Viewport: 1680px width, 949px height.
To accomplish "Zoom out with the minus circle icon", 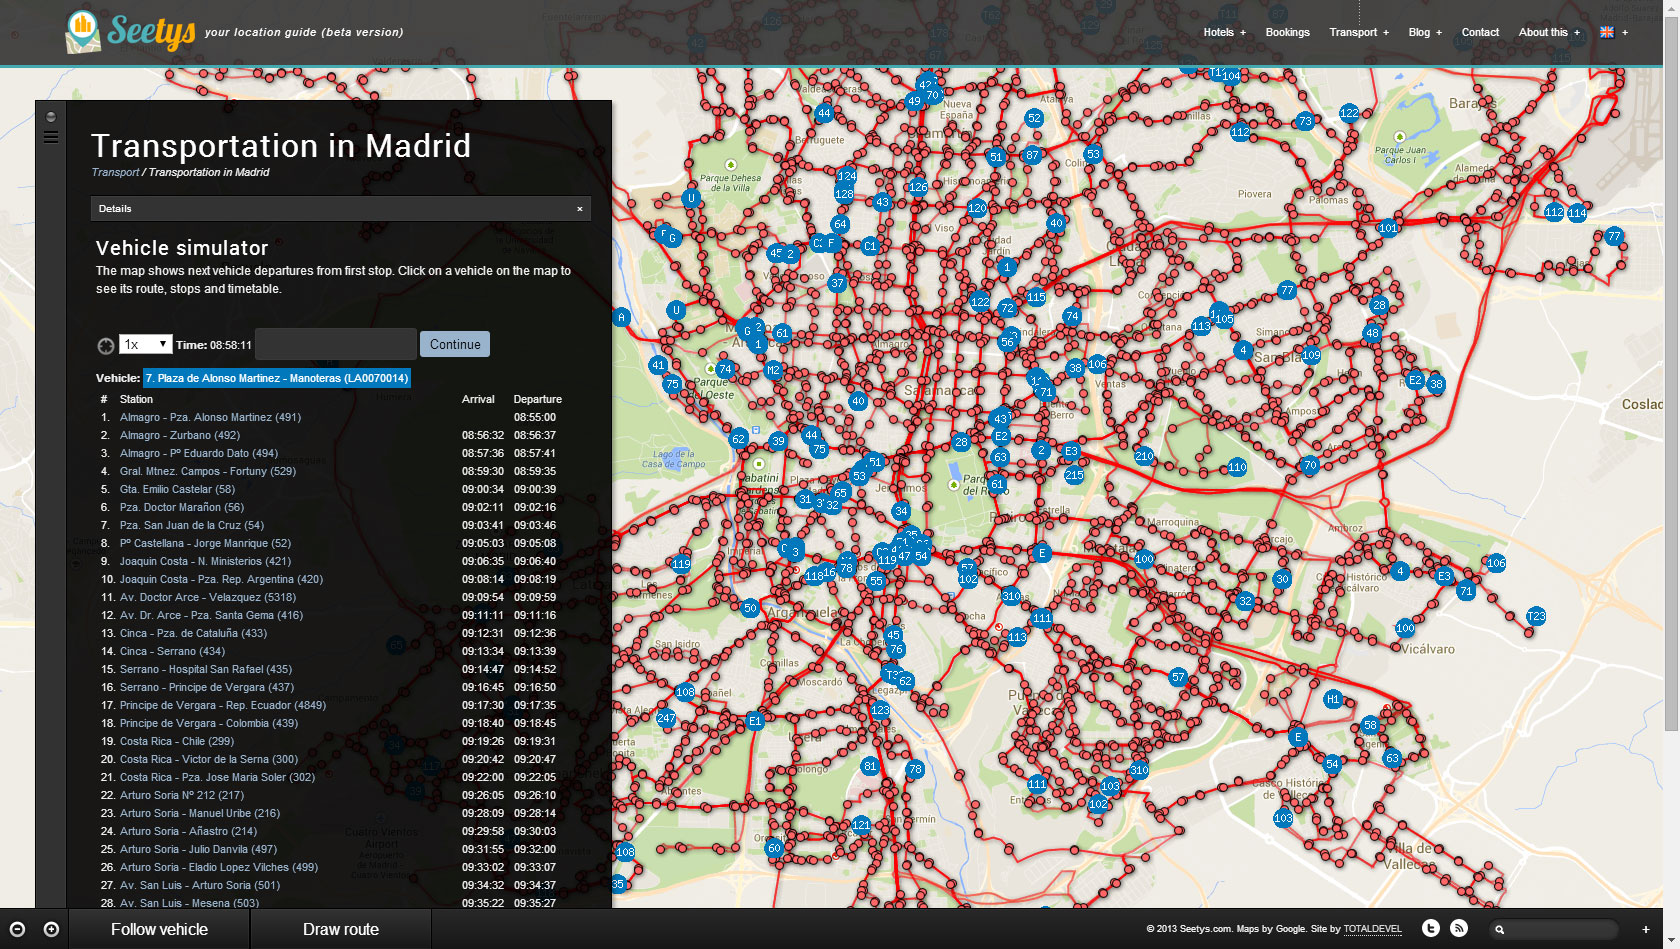I will coord(17,929).
